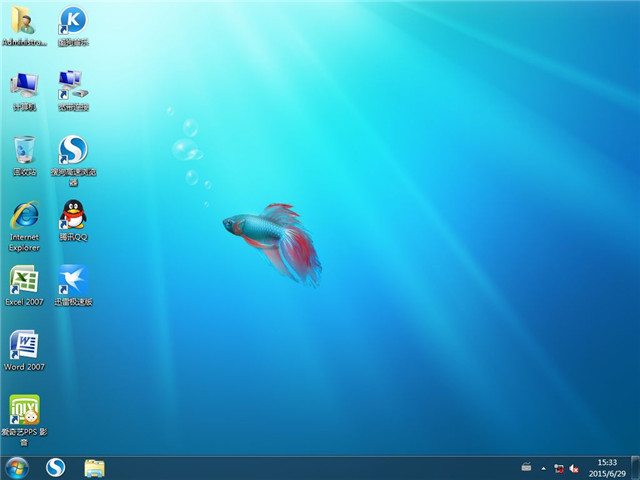This screenshot has height=480, width=640.
Task: Open the Recycle Bin (回收站) icon
Action: [24, 156]
